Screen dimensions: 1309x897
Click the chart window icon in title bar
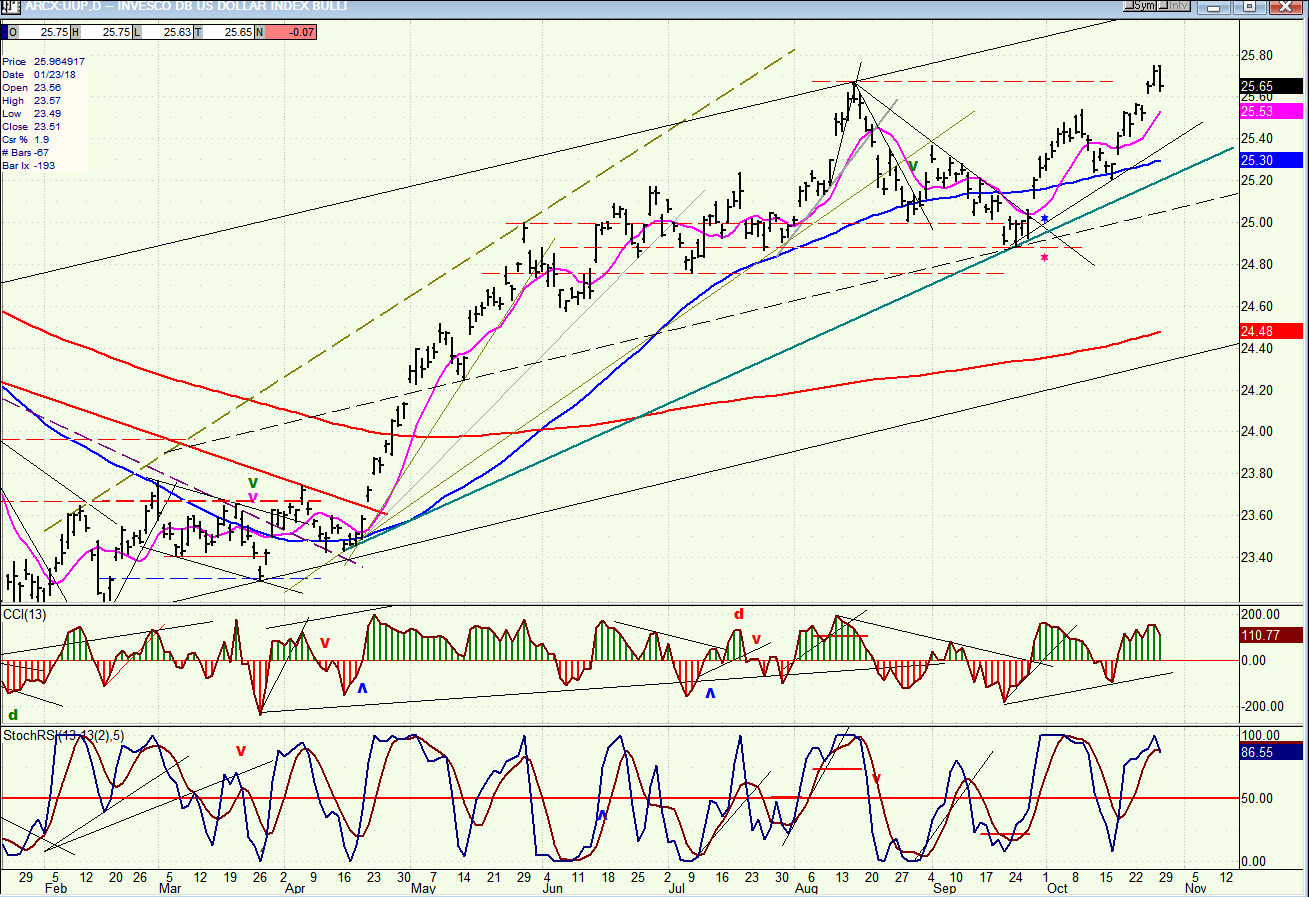pos(11,7)
